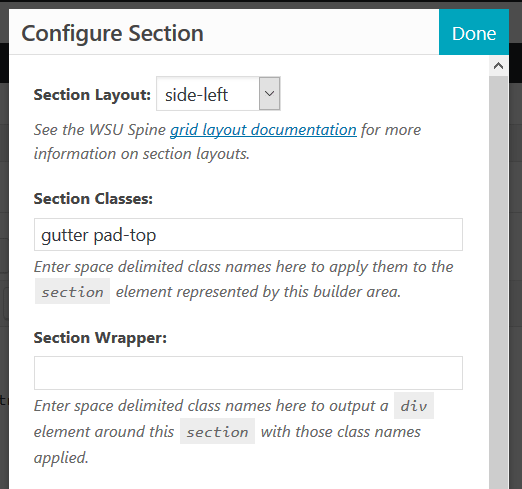Click the "Section Classes:" label
Image resolution: width=522 pixels, height=489 pixels.
93,199
